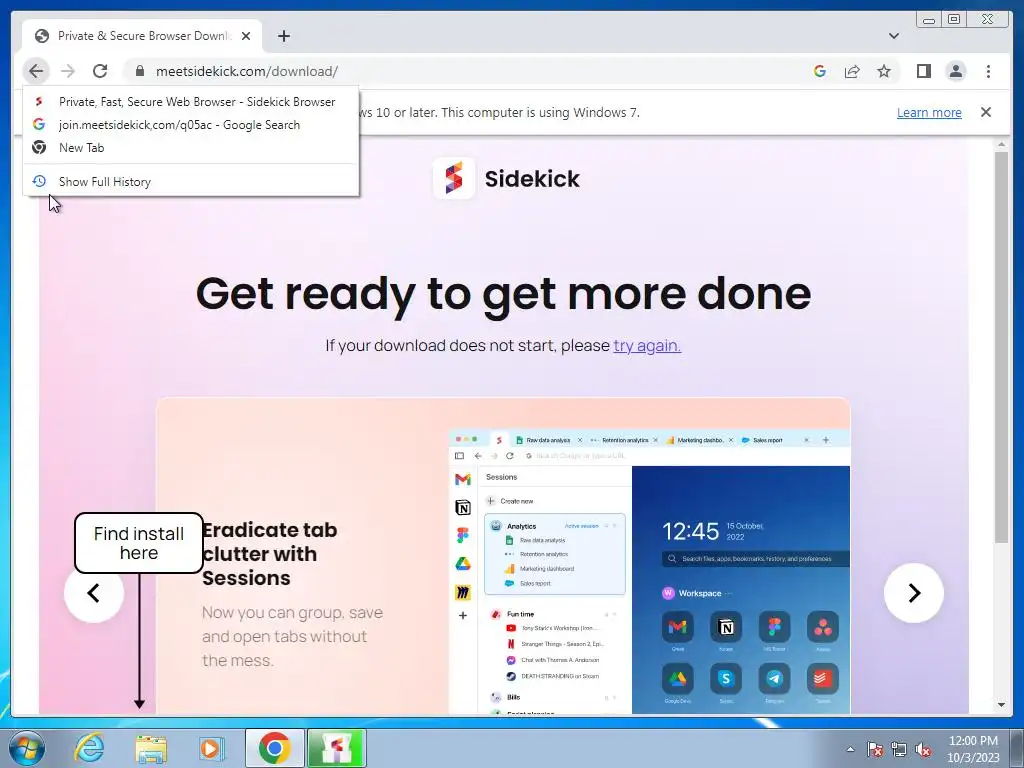Launch Internet Explorer from the taskbar
Viewport: 1024px width, 768px height.
89,748
